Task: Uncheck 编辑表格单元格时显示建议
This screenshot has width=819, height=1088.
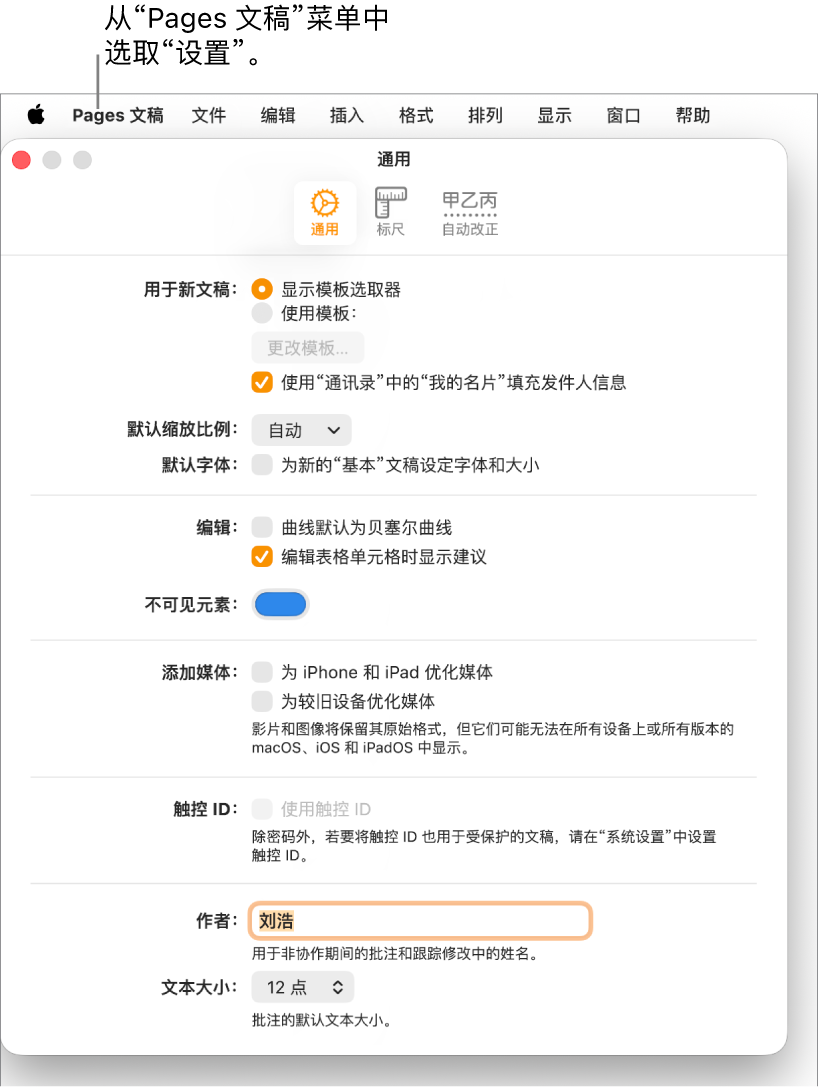Action: pyautogui.click(x=261, y=557)
